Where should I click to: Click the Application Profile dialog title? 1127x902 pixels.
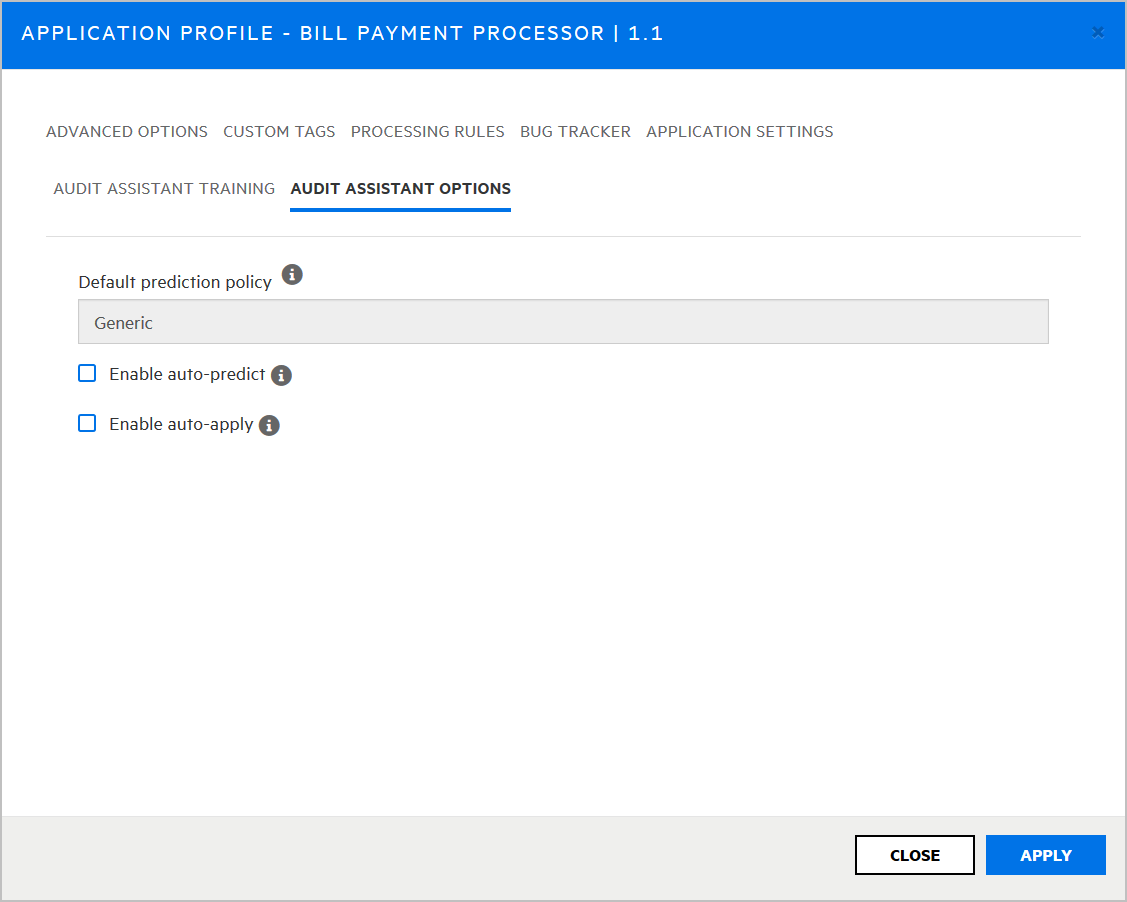pos(342,34)
